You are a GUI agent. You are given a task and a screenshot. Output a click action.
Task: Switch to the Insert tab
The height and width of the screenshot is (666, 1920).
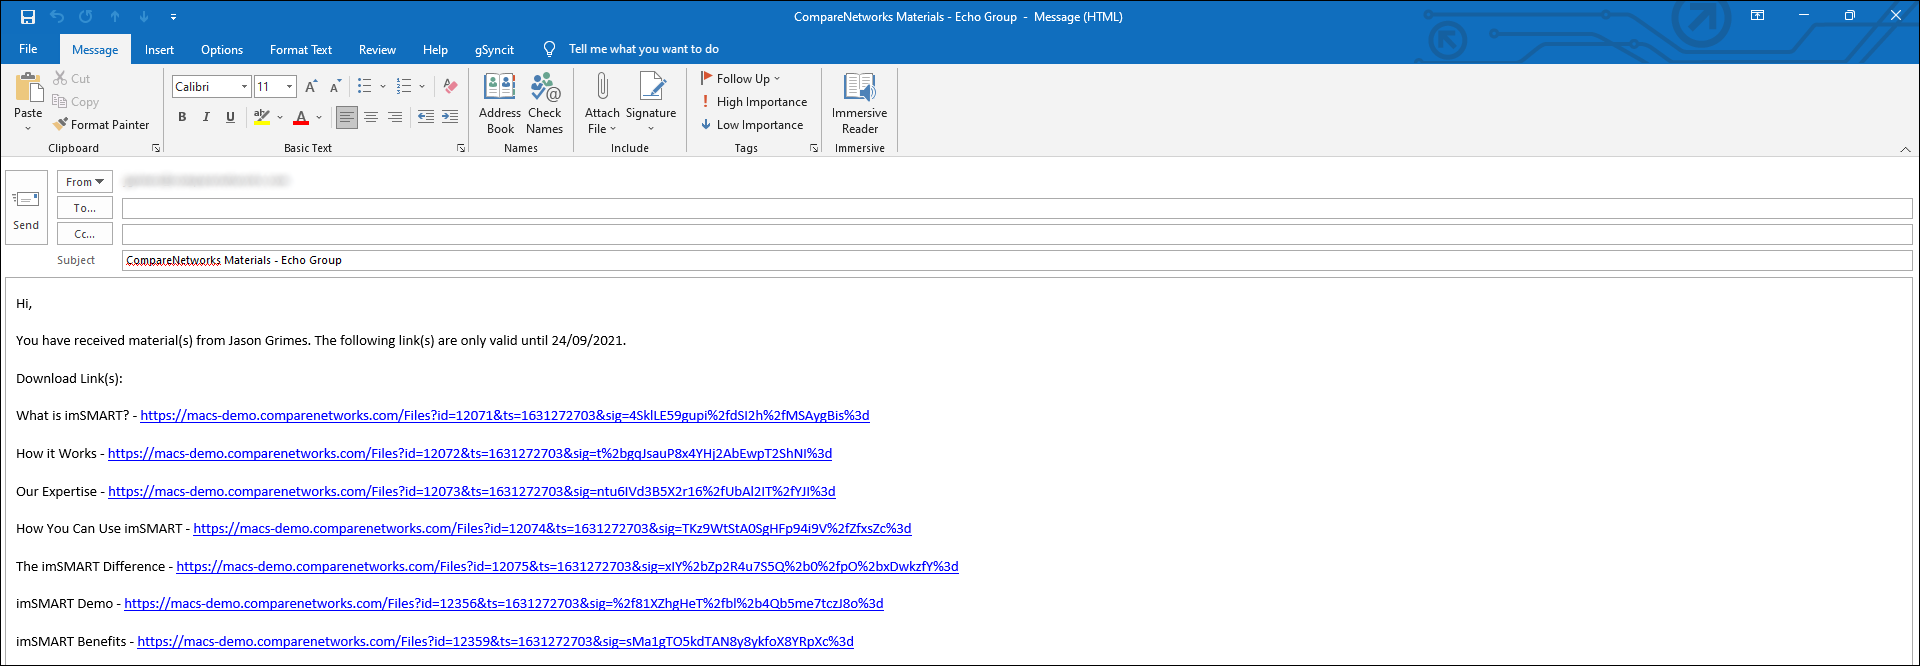coord(159,50)
